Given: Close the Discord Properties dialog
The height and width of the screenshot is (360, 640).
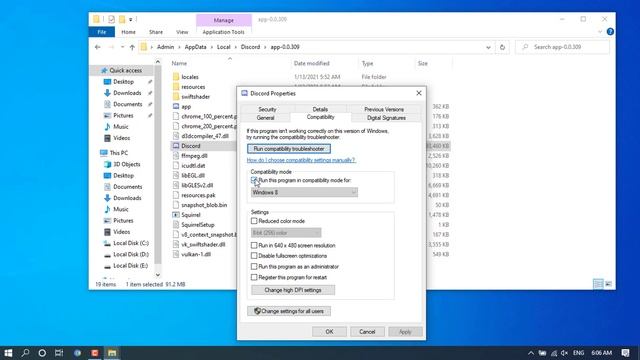Looking at the screenshot, I should click(419, 93).
